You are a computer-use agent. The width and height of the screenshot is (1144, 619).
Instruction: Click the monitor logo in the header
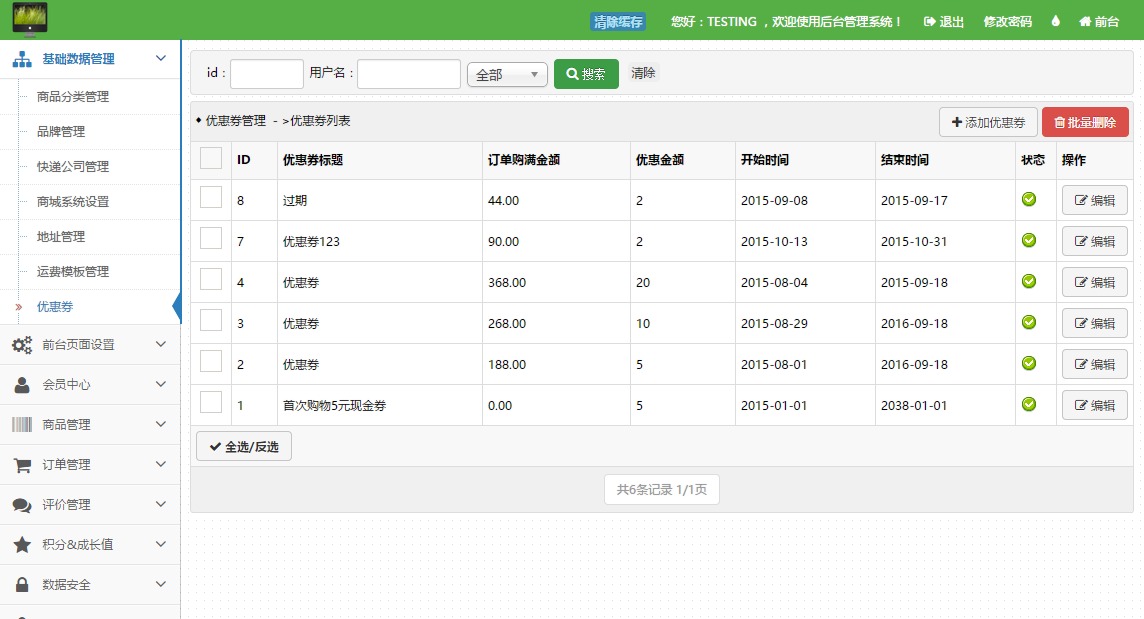pyautogui.click(x=29, y=20)
